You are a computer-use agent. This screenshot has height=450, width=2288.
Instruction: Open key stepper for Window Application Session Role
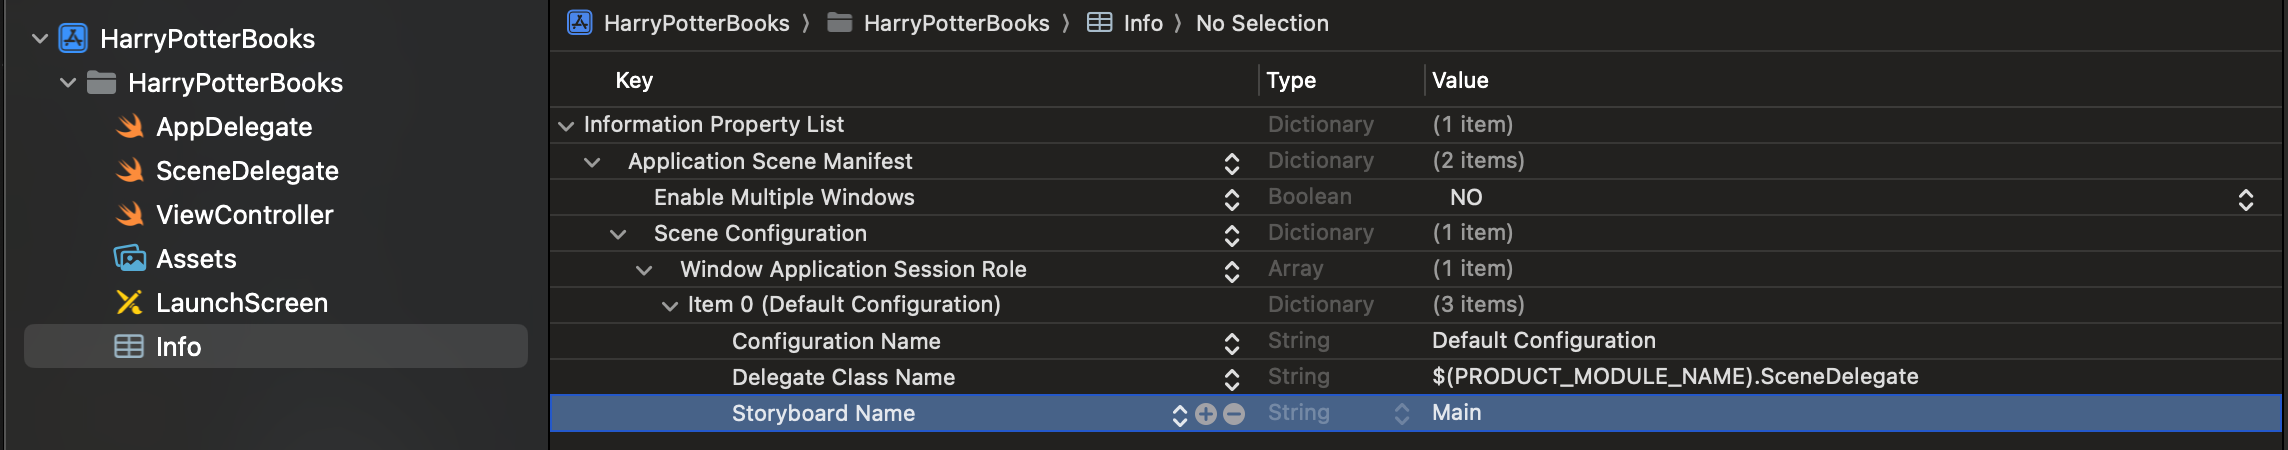pos(1232,271)
